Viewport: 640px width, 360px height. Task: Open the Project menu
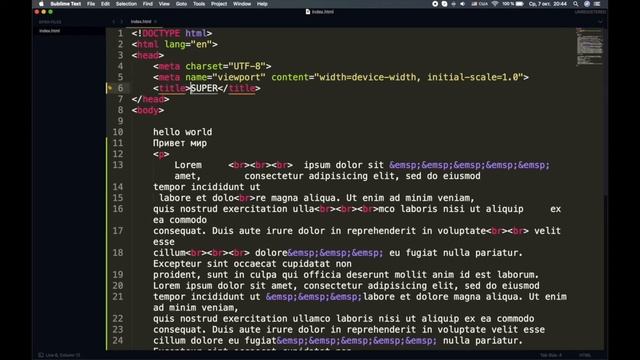pyautogui.click(x=219, y=4)
